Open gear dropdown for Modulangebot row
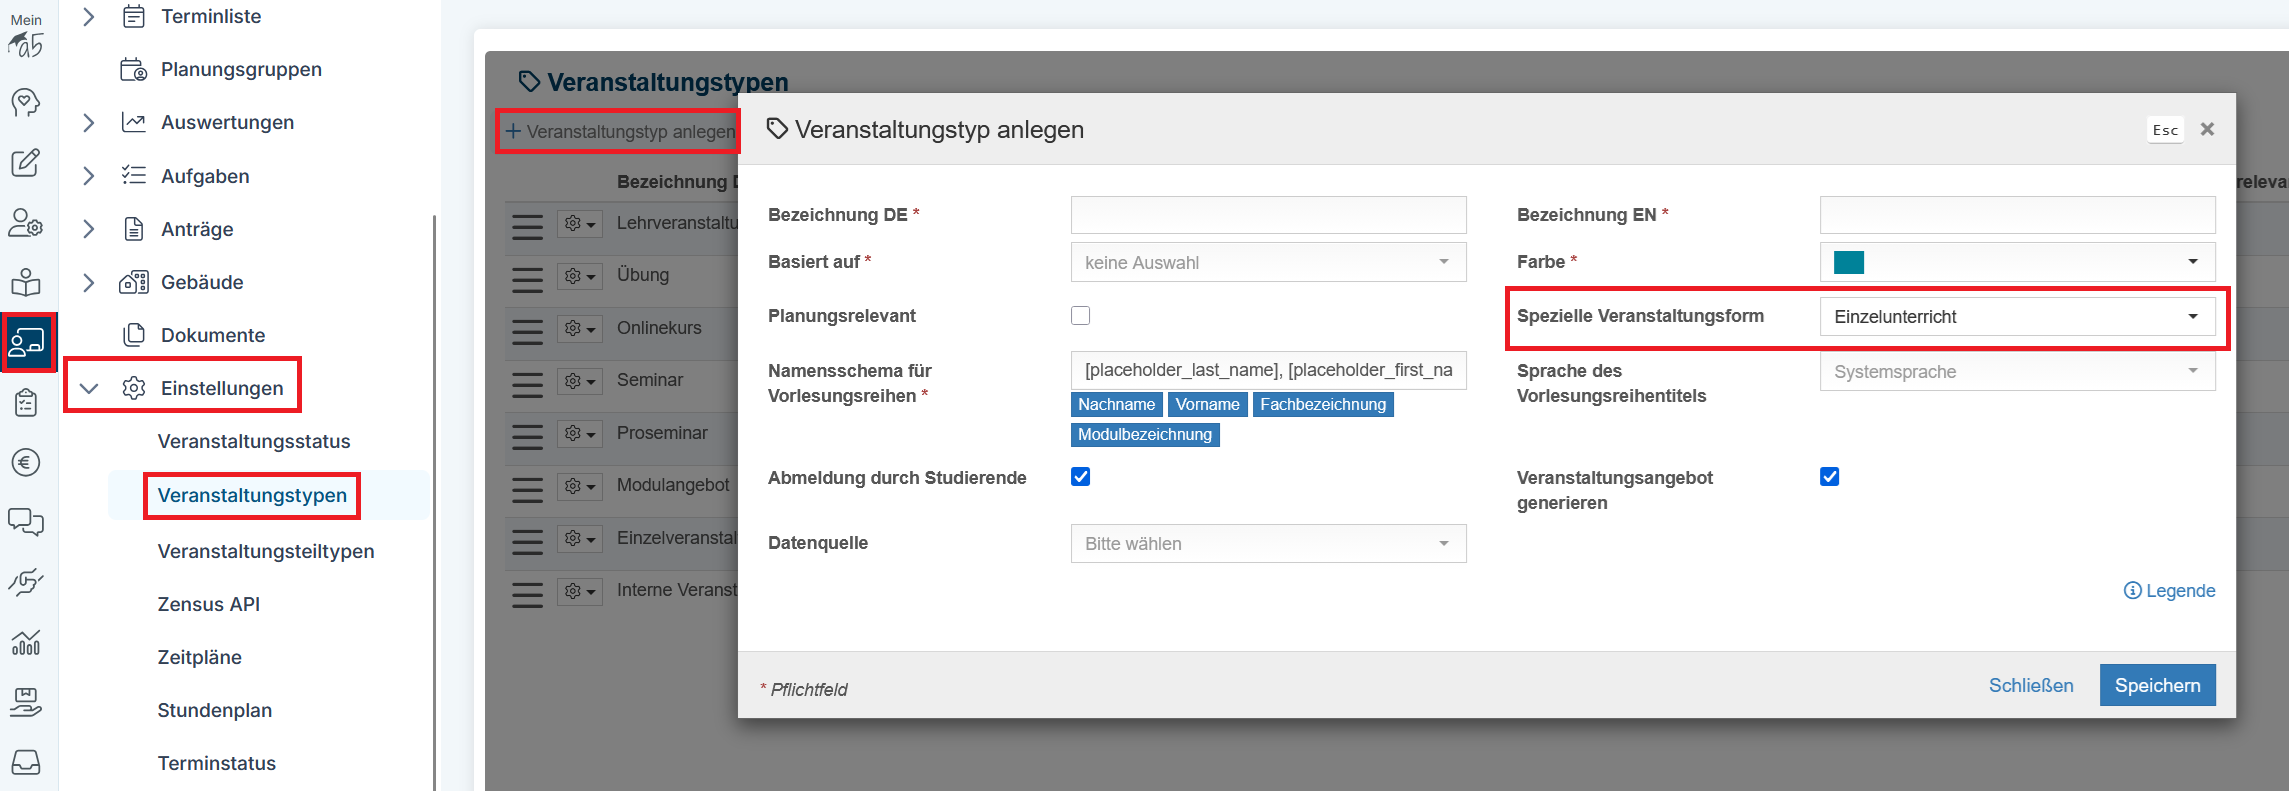 579,486
